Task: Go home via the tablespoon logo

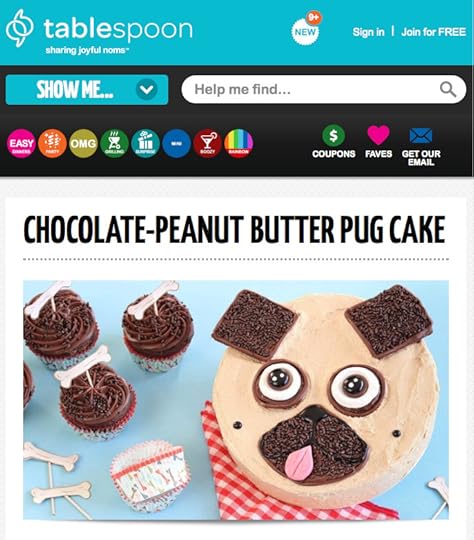Action: pyautogui.click(x=99, y=31)
